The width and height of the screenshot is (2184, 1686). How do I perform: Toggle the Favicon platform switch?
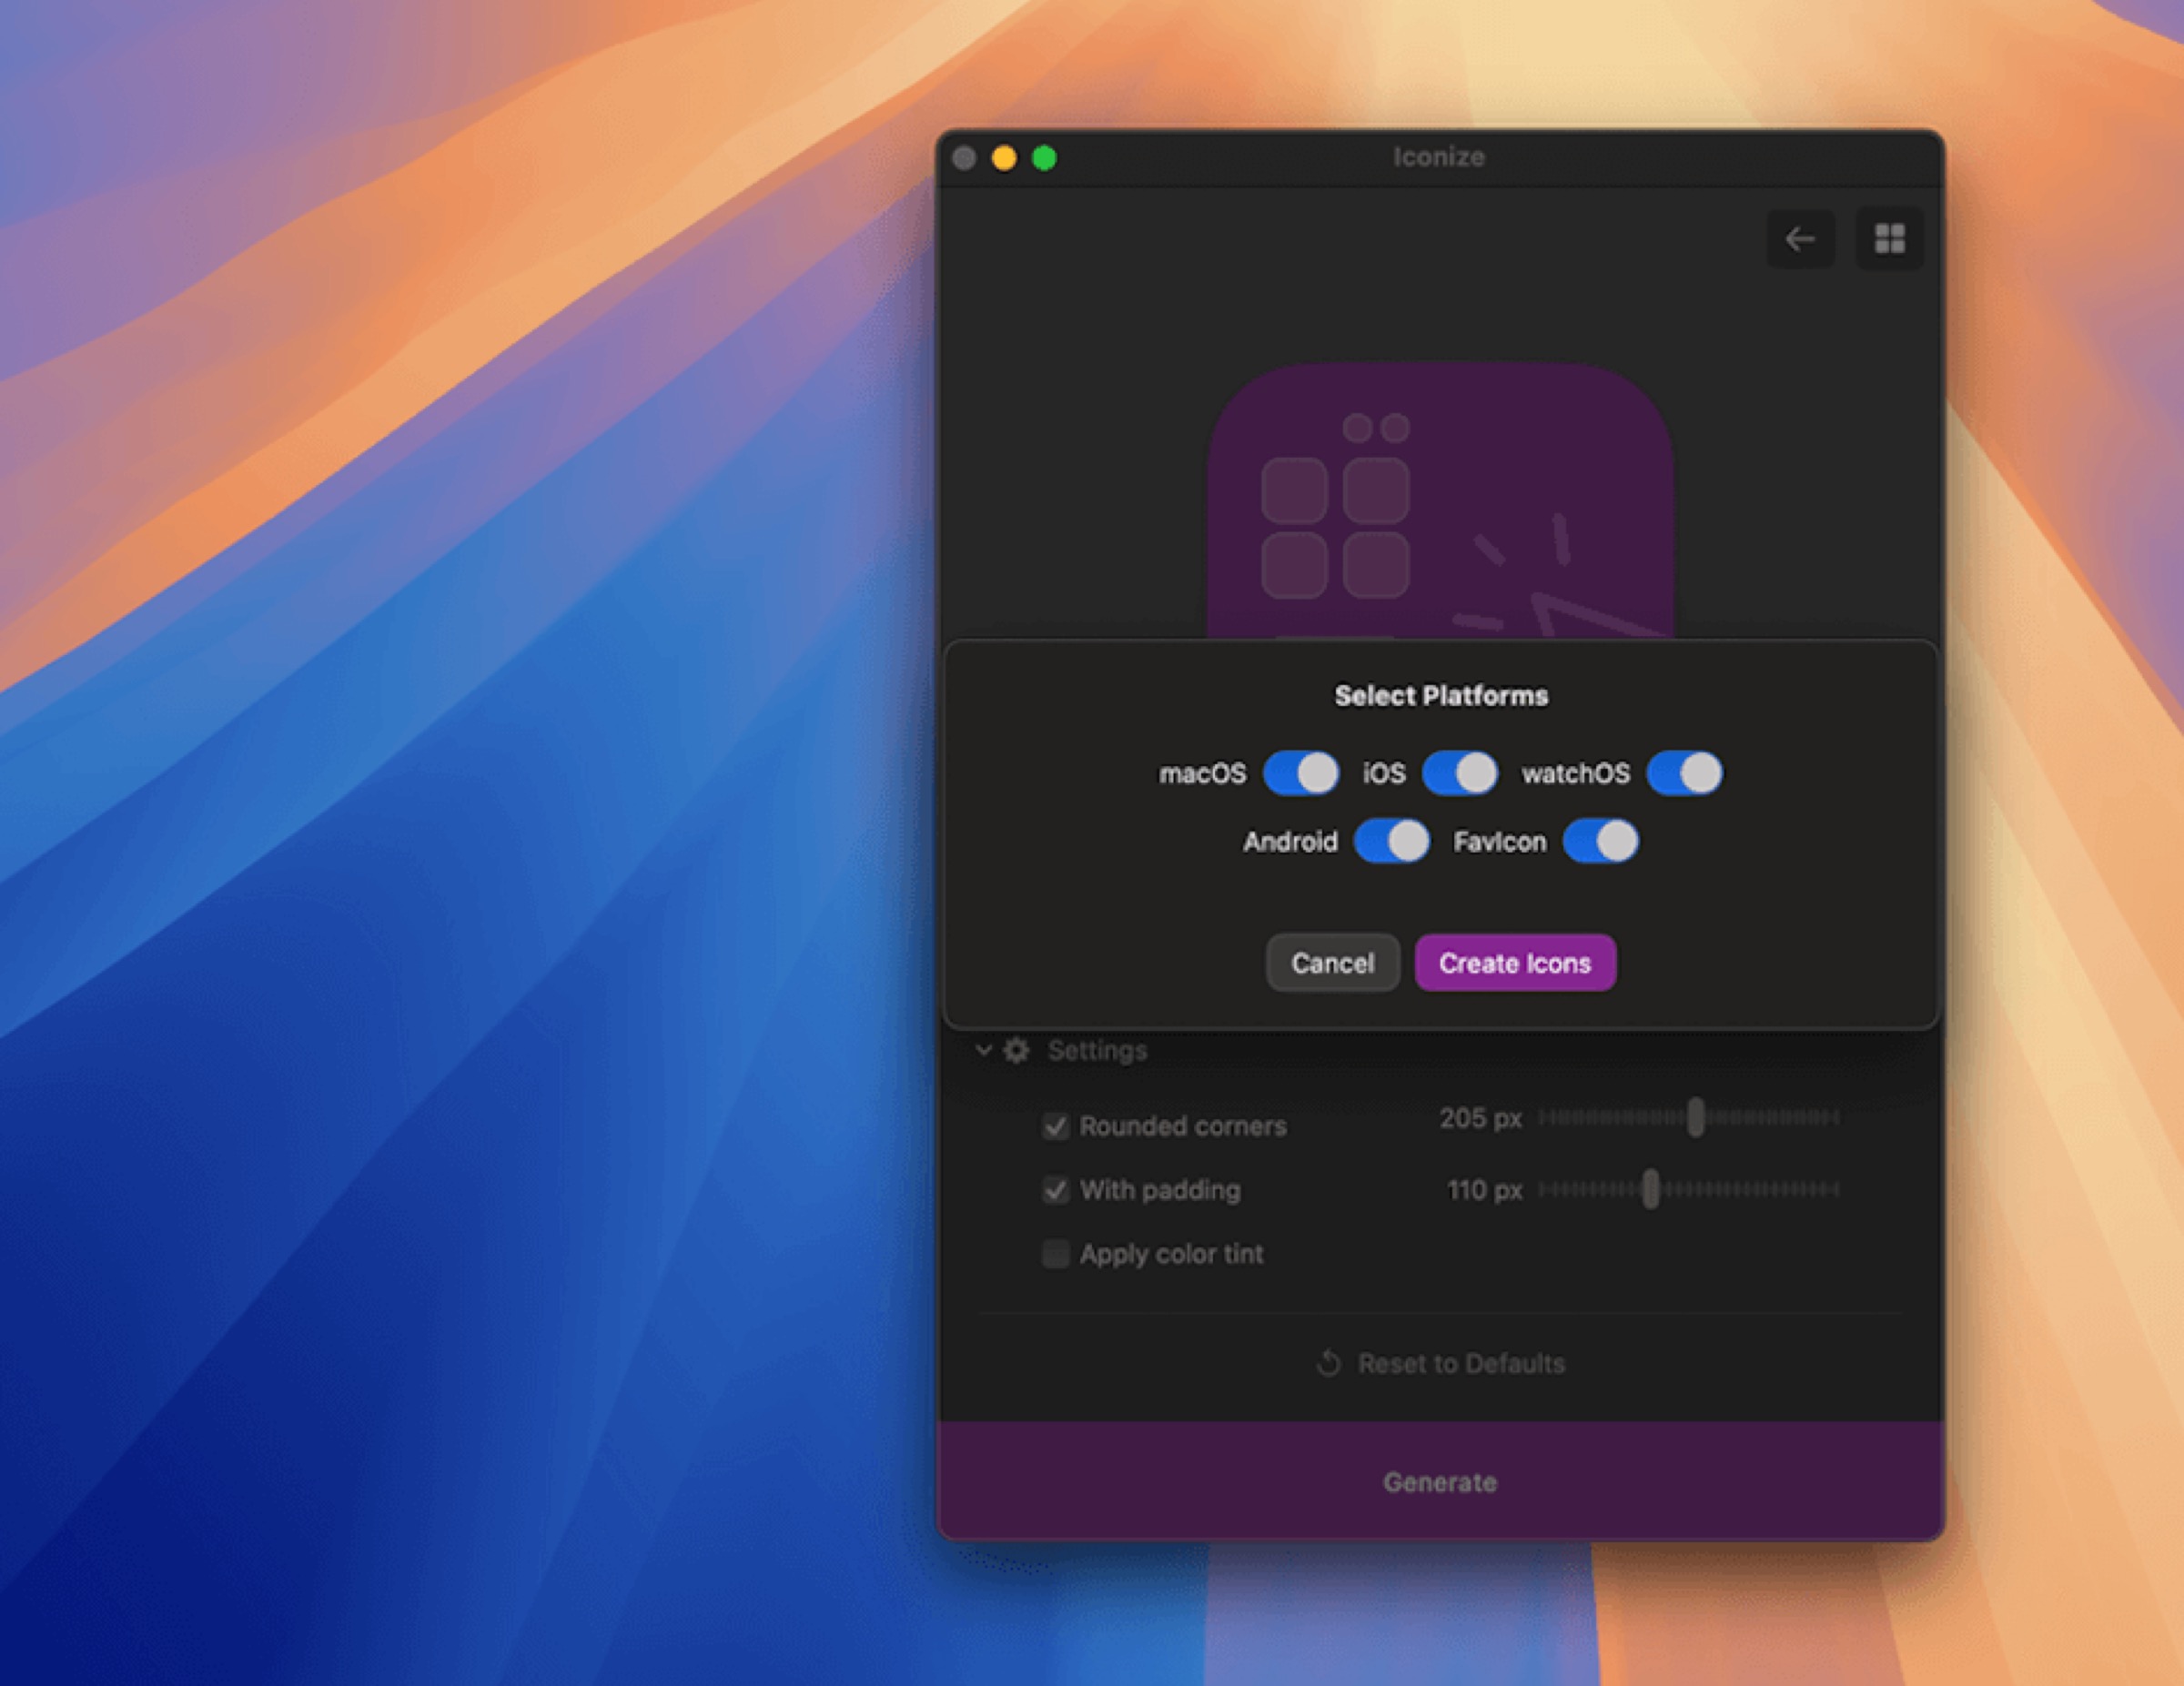pos(1600,841)
